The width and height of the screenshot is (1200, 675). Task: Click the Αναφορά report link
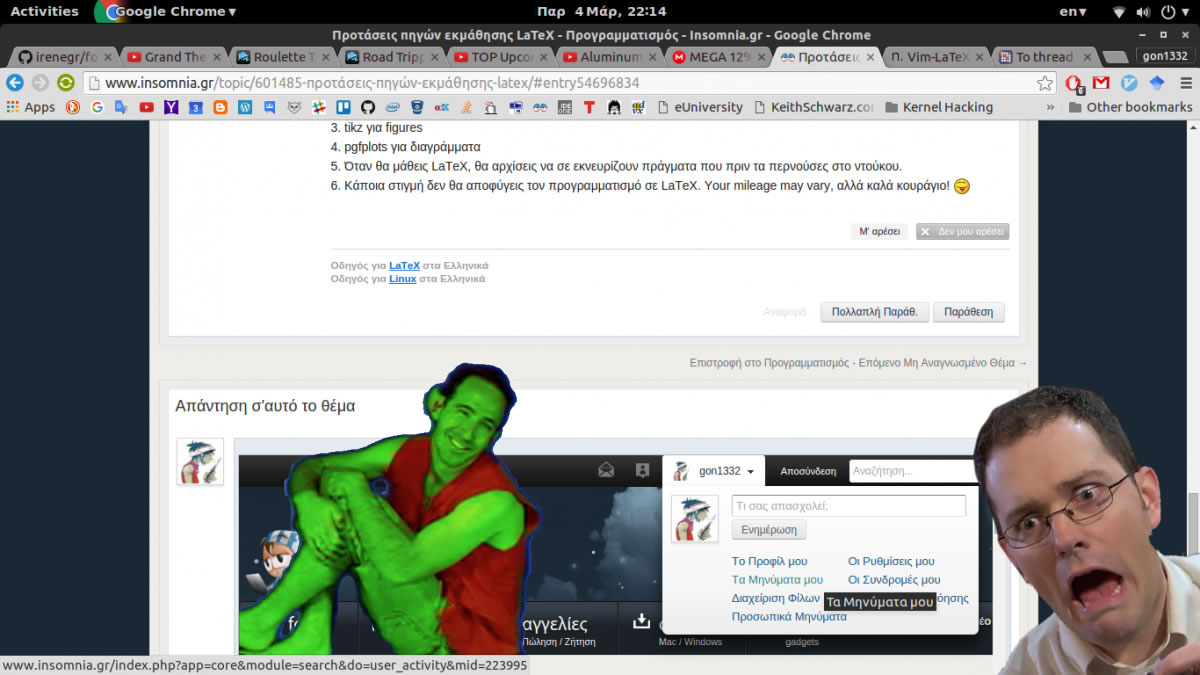[x=784, y=312]
